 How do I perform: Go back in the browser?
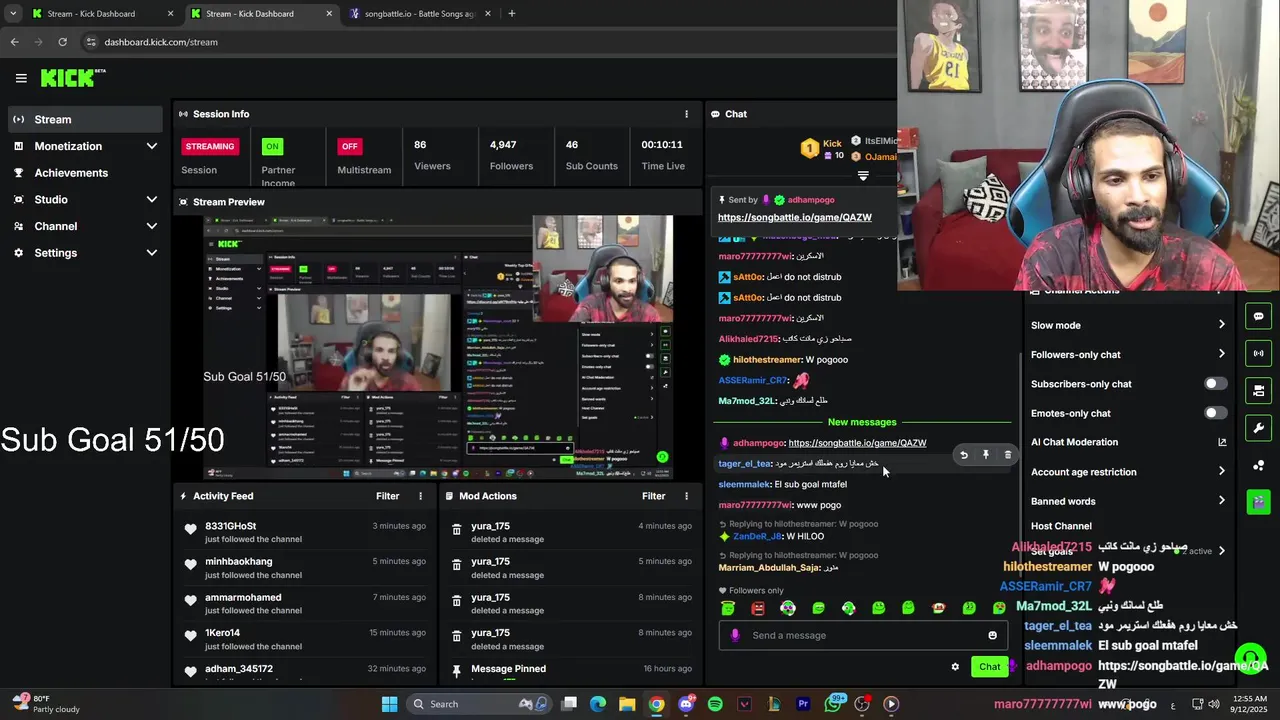coord(14,42)
